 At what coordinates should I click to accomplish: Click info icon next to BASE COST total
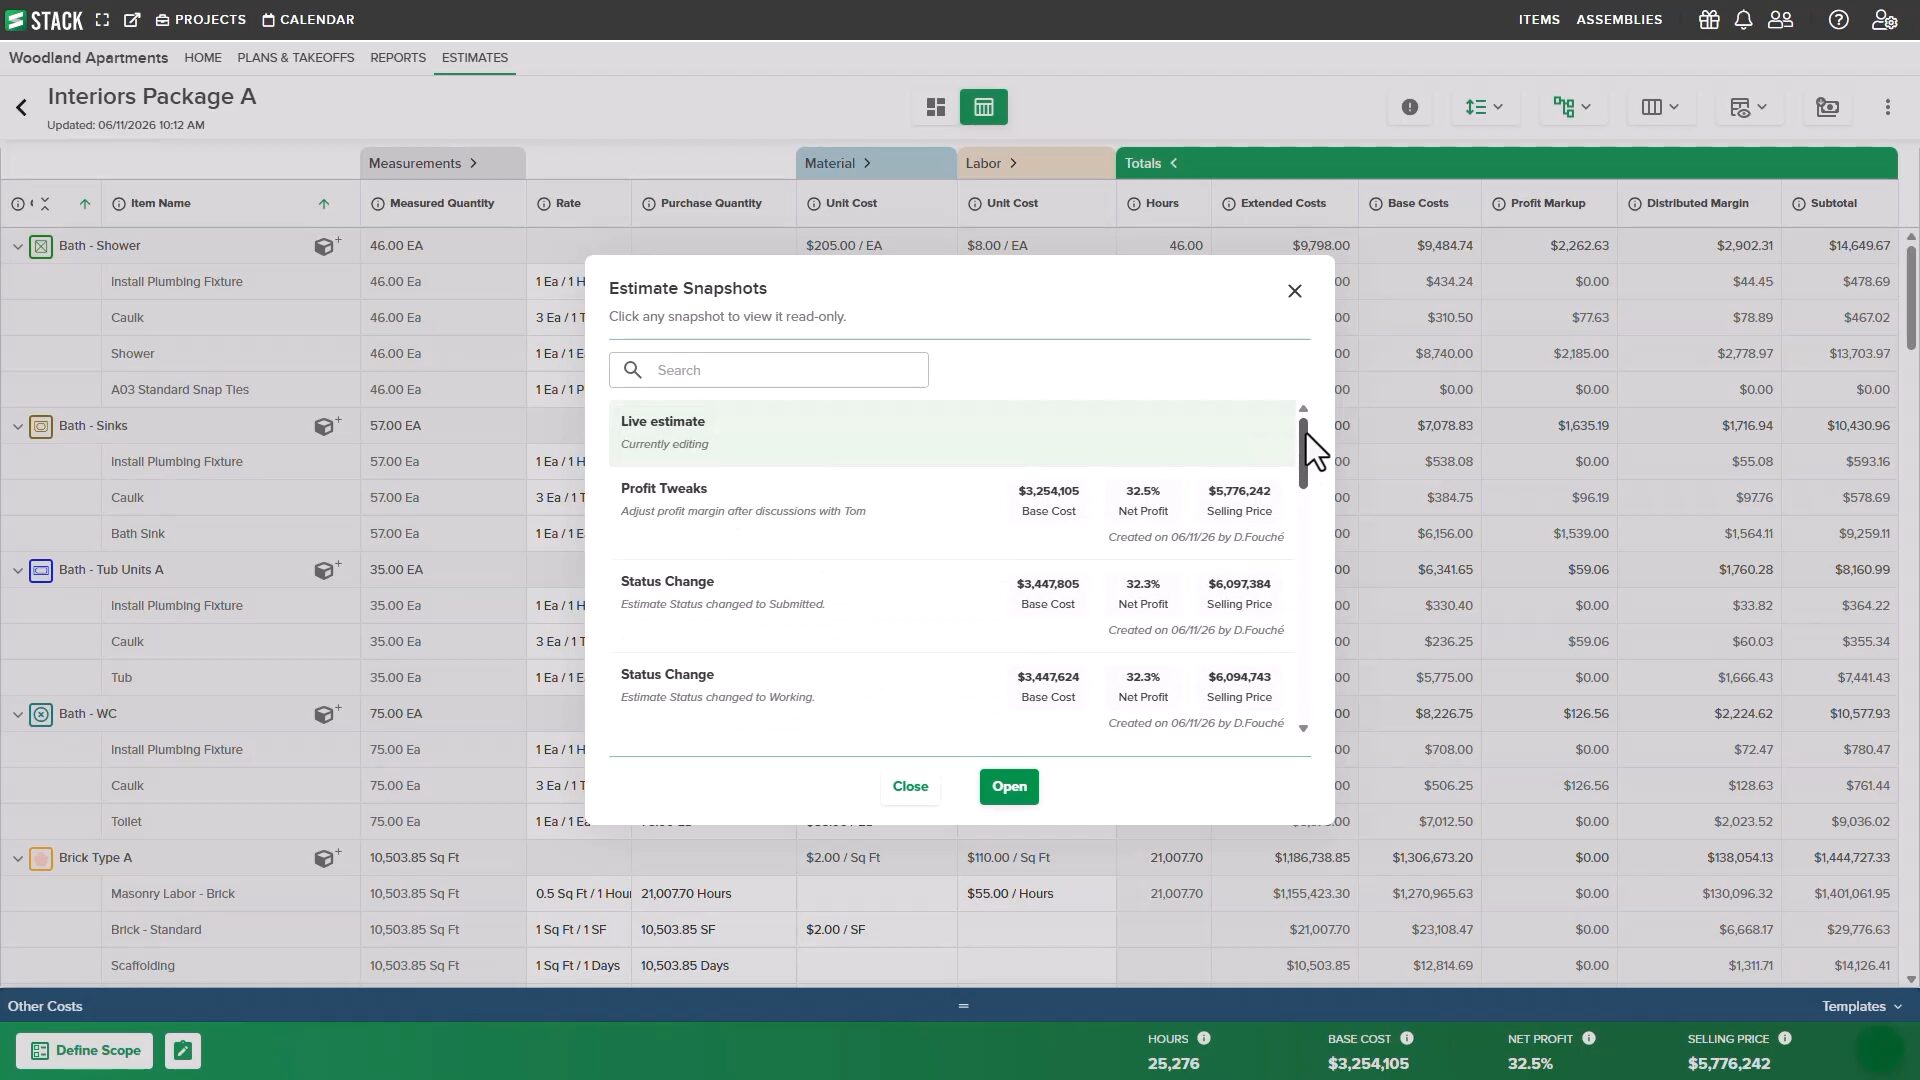coord(1407,1038)
